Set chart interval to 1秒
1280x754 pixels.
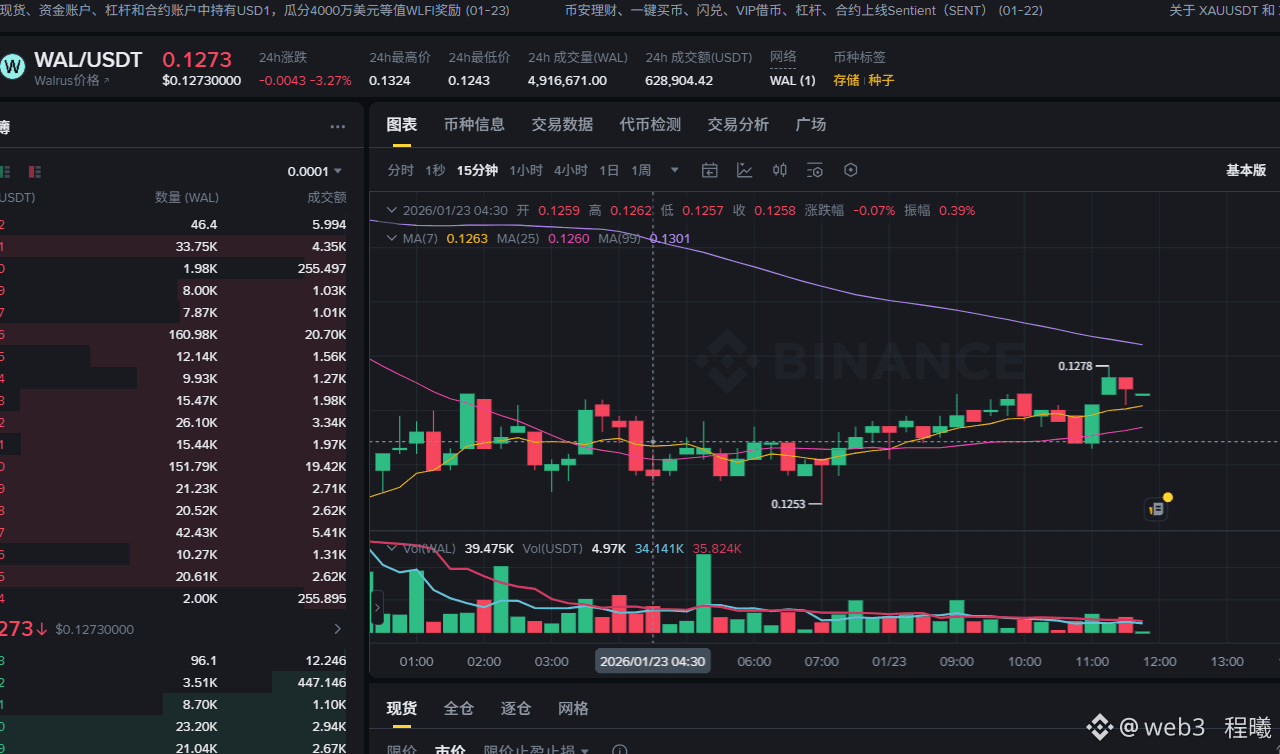(x=435, y=170)
